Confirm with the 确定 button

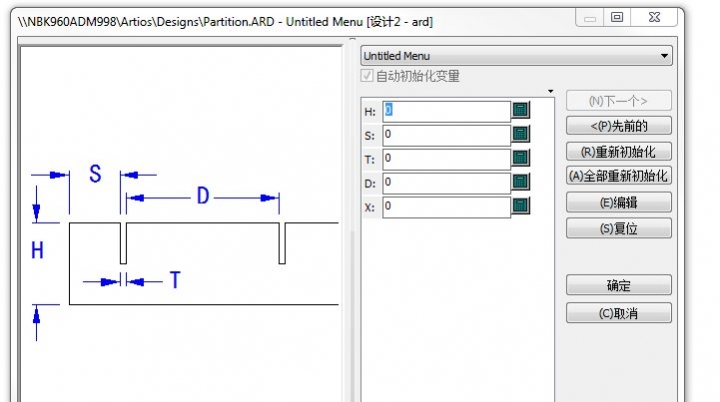coord(618,286)
